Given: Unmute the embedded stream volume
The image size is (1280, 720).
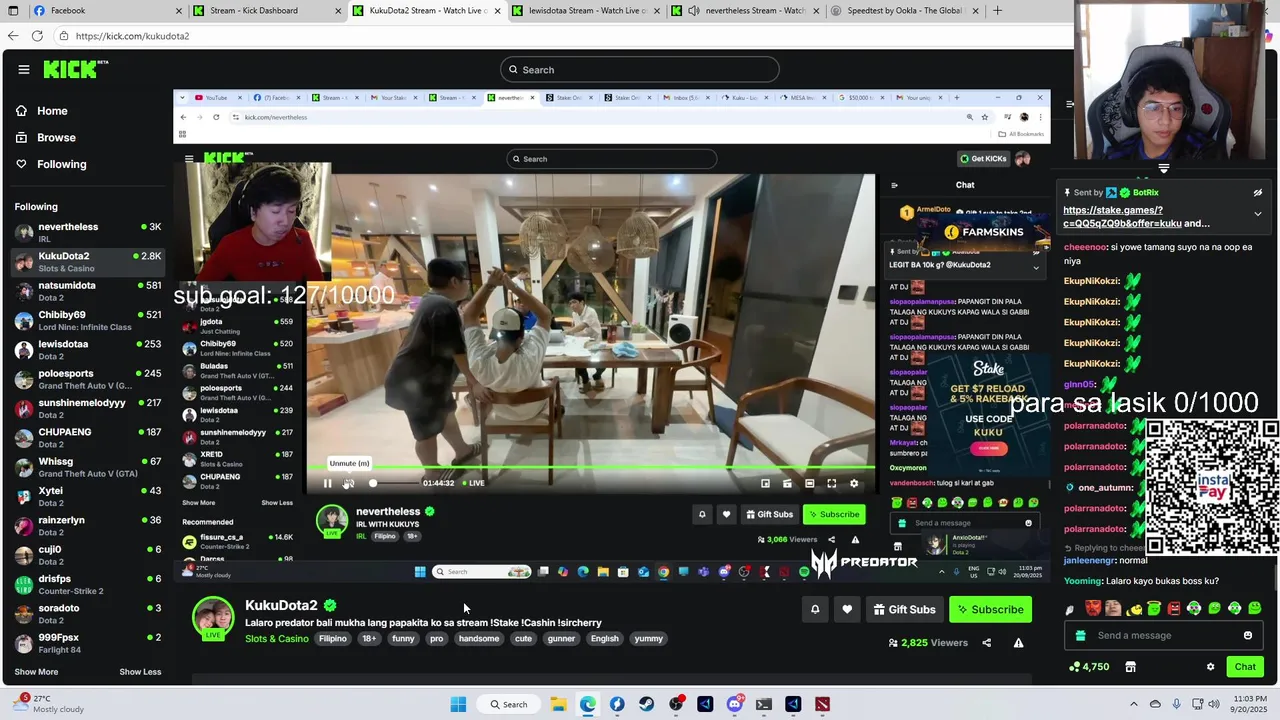Looking at the screenshot, I should pos(348,483).
